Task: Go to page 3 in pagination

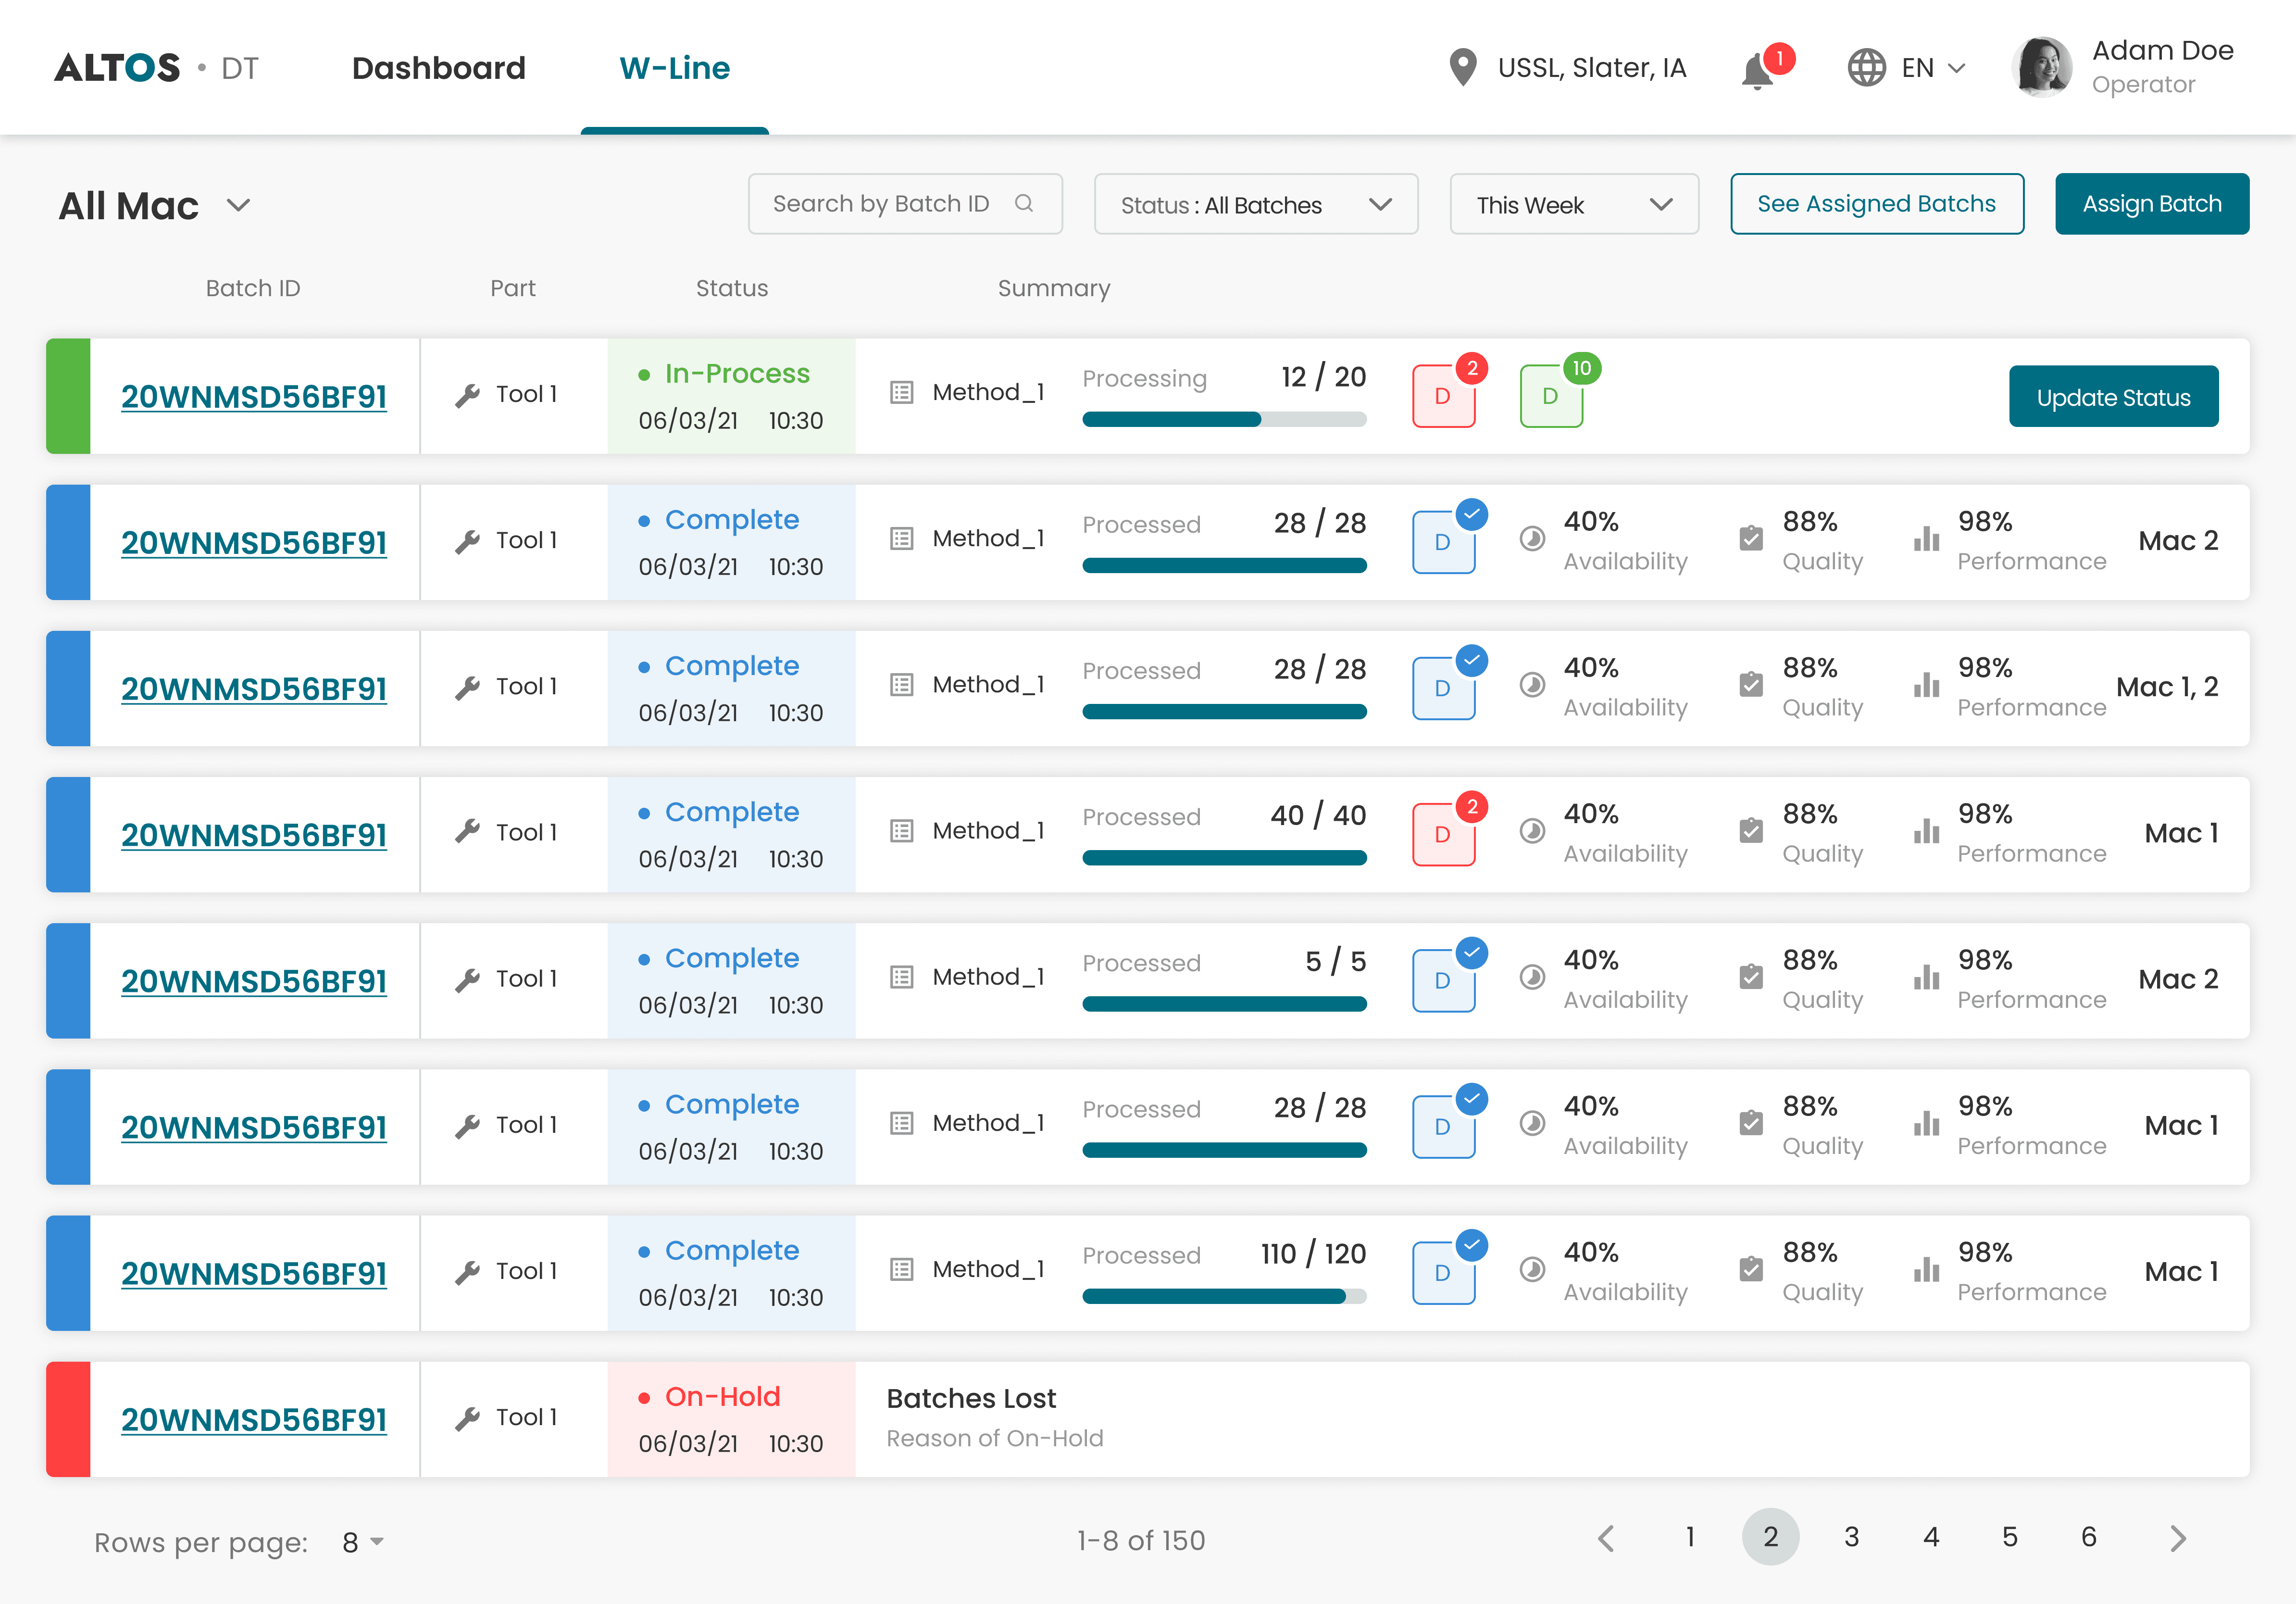Action: (1851, 1537)
